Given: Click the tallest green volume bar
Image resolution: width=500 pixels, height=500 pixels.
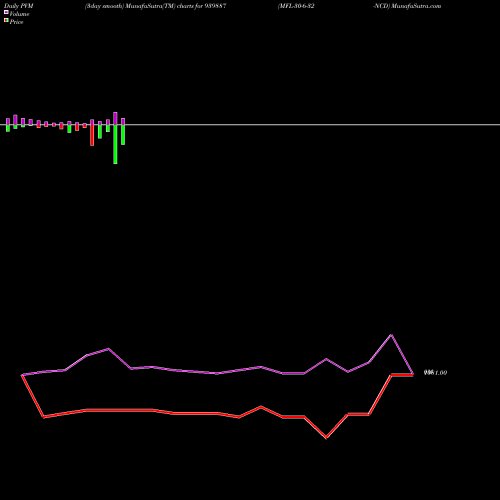Looking at the screenshot, I should 115,144.
